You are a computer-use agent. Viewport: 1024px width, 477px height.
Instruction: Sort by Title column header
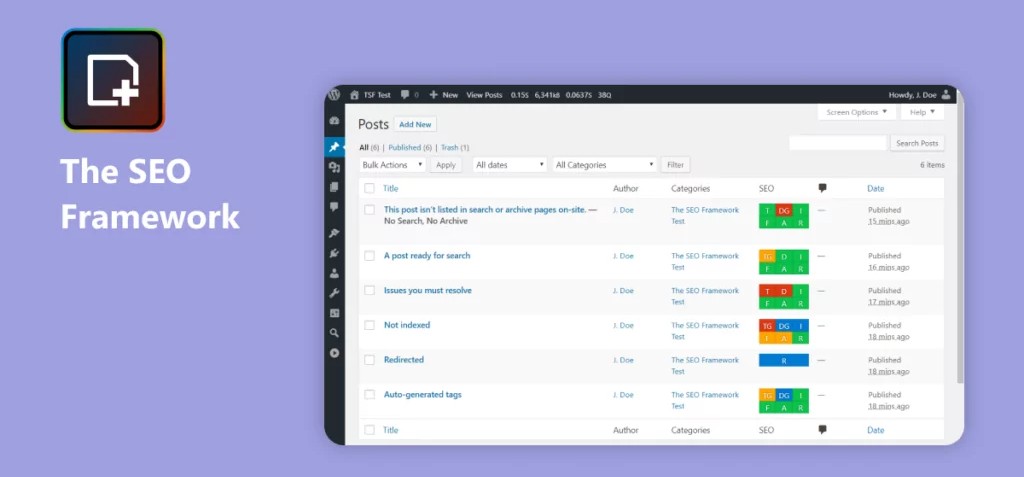[391, 188]
